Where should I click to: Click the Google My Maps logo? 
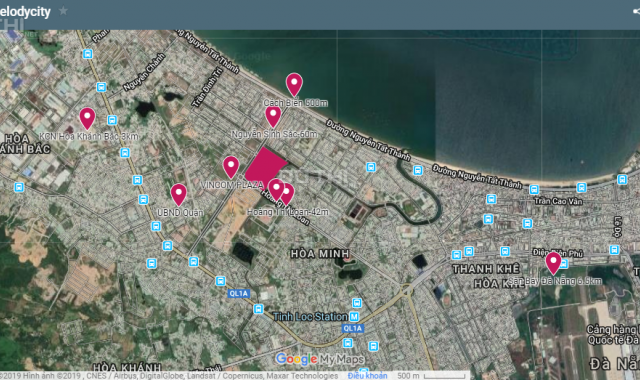tap(320, 359)
